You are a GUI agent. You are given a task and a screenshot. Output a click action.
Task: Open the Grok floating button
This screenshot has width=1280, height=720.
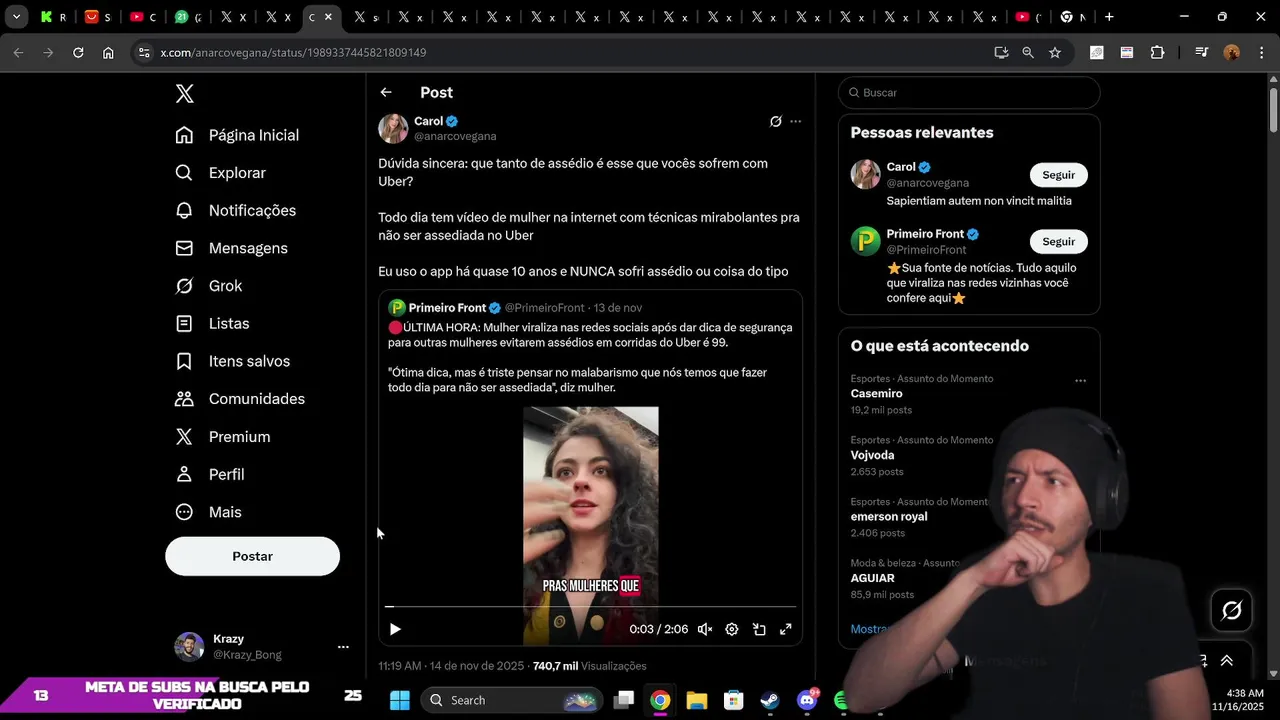coord(1232,610)
